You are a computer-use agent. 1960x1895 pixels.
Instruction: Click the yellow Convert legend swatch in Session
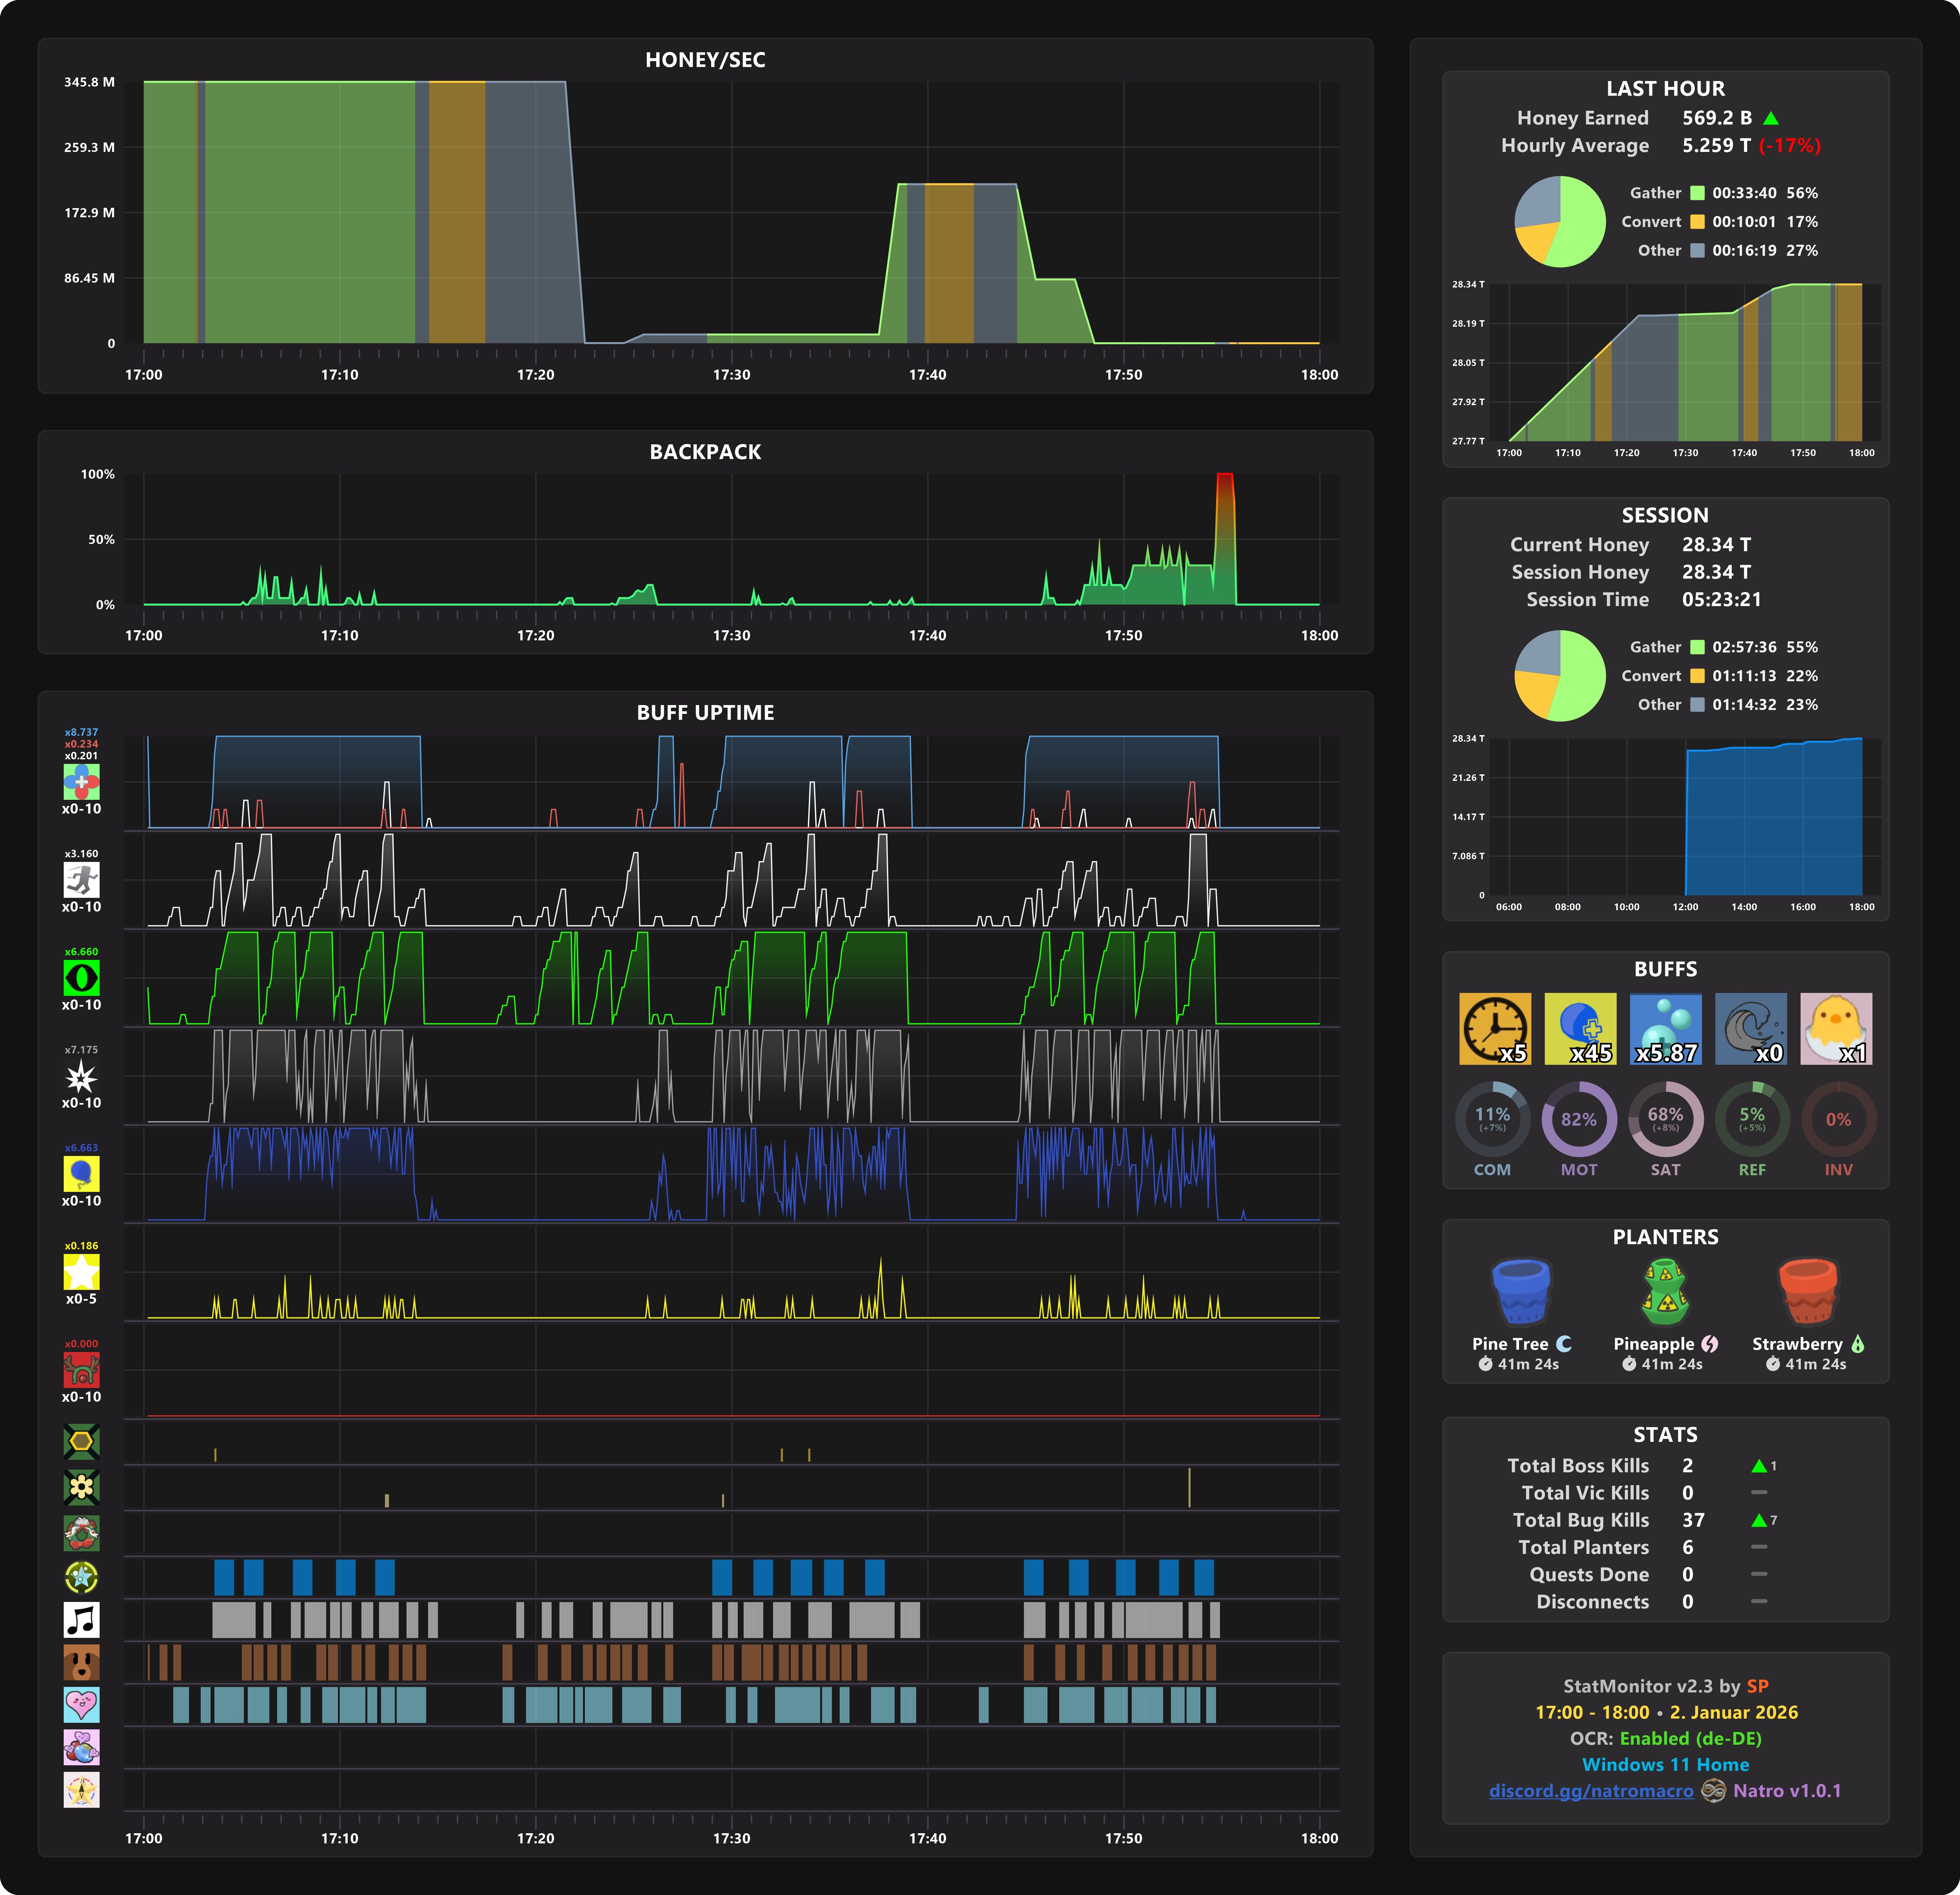[1697, 676]
